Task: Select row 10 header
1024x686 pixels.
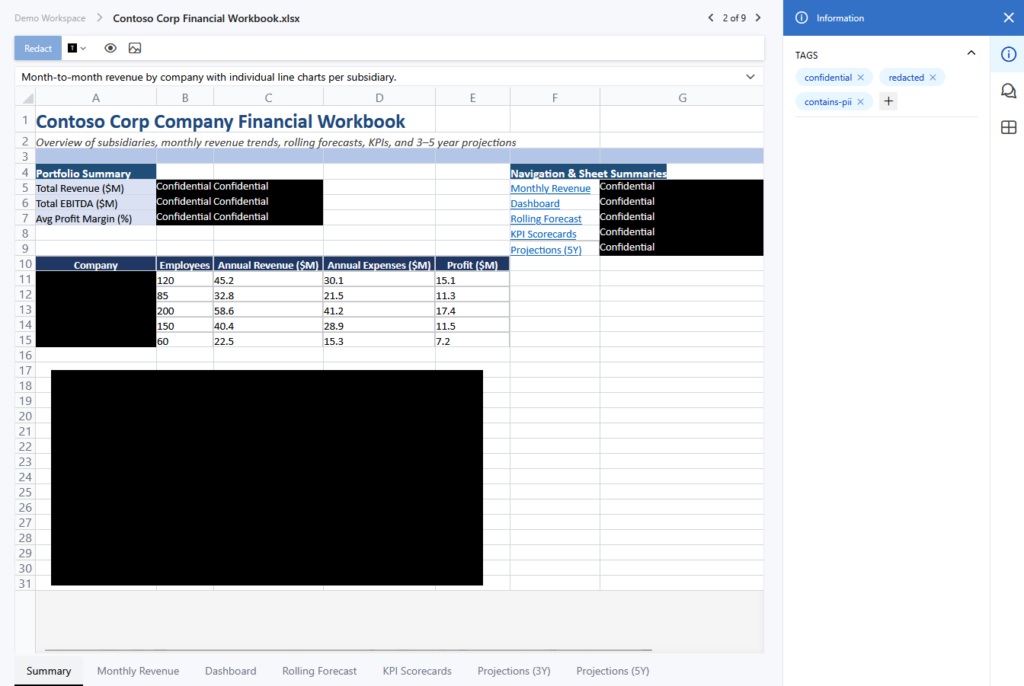Action: 25,264
